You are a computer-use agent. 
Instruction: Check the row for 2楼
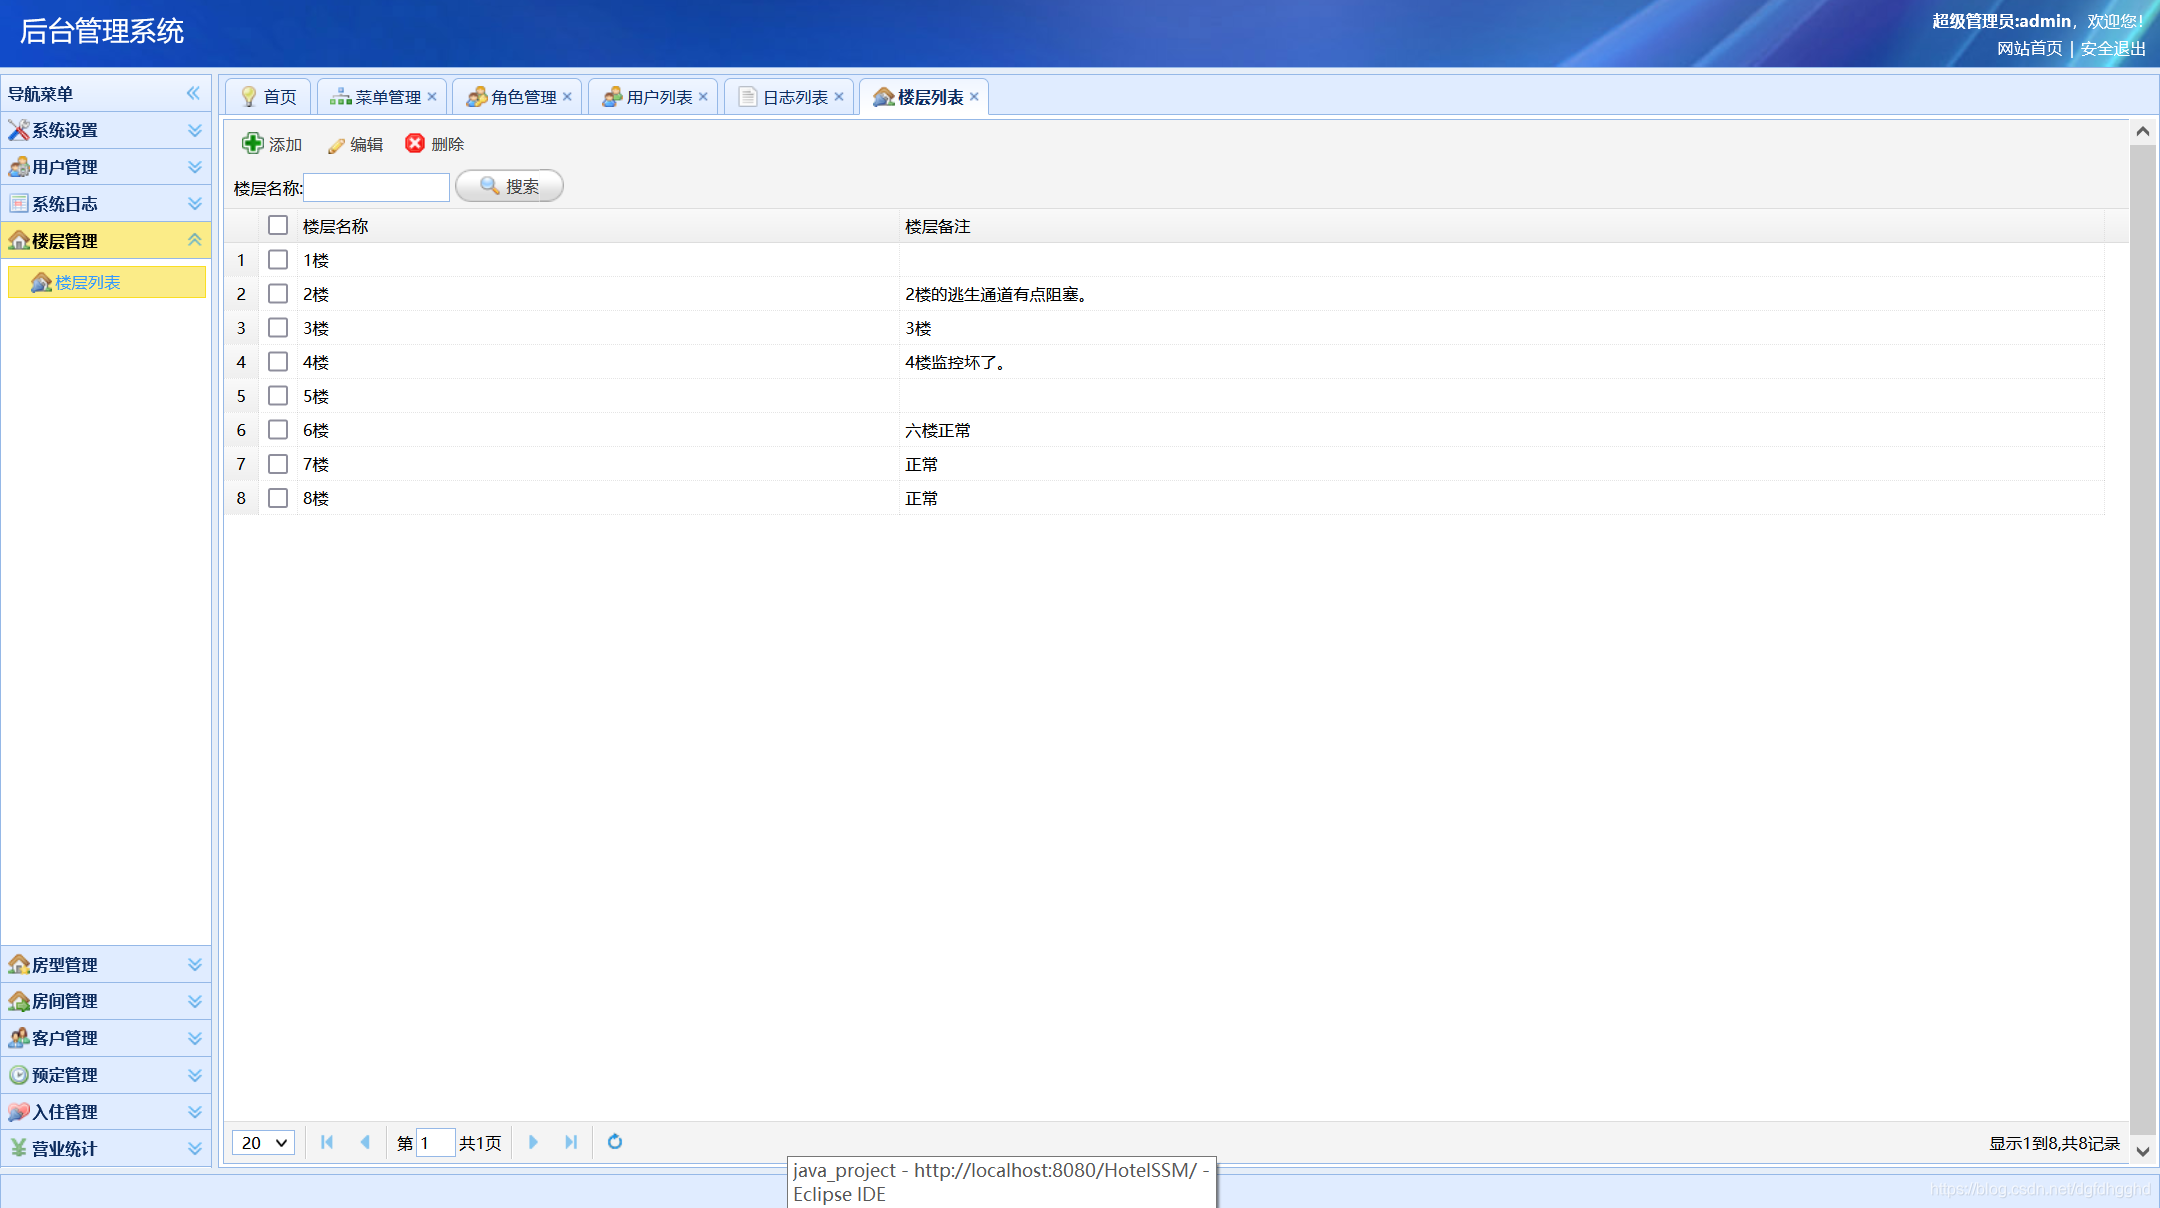278,293
